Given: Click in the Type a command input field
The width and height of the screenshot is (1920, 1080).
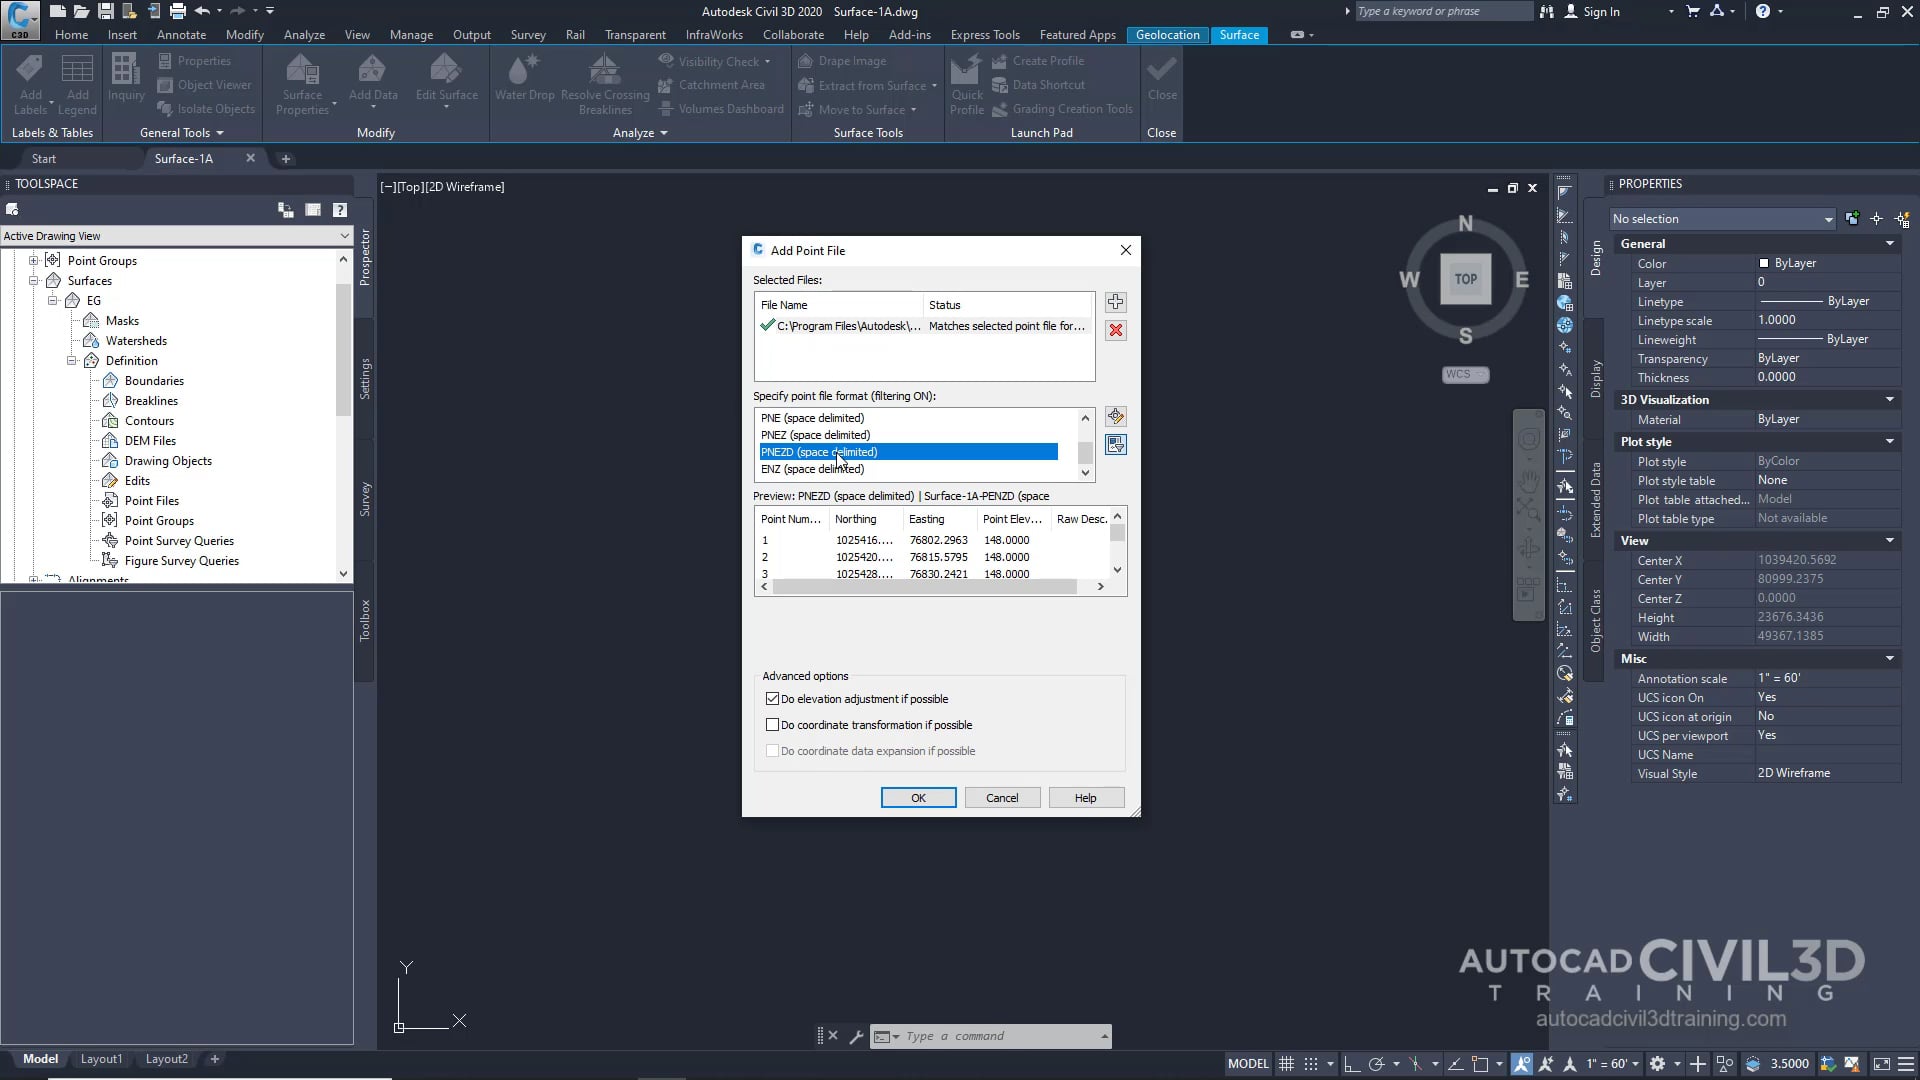Looking at the screenshot, I should (x=990, y=1035).
